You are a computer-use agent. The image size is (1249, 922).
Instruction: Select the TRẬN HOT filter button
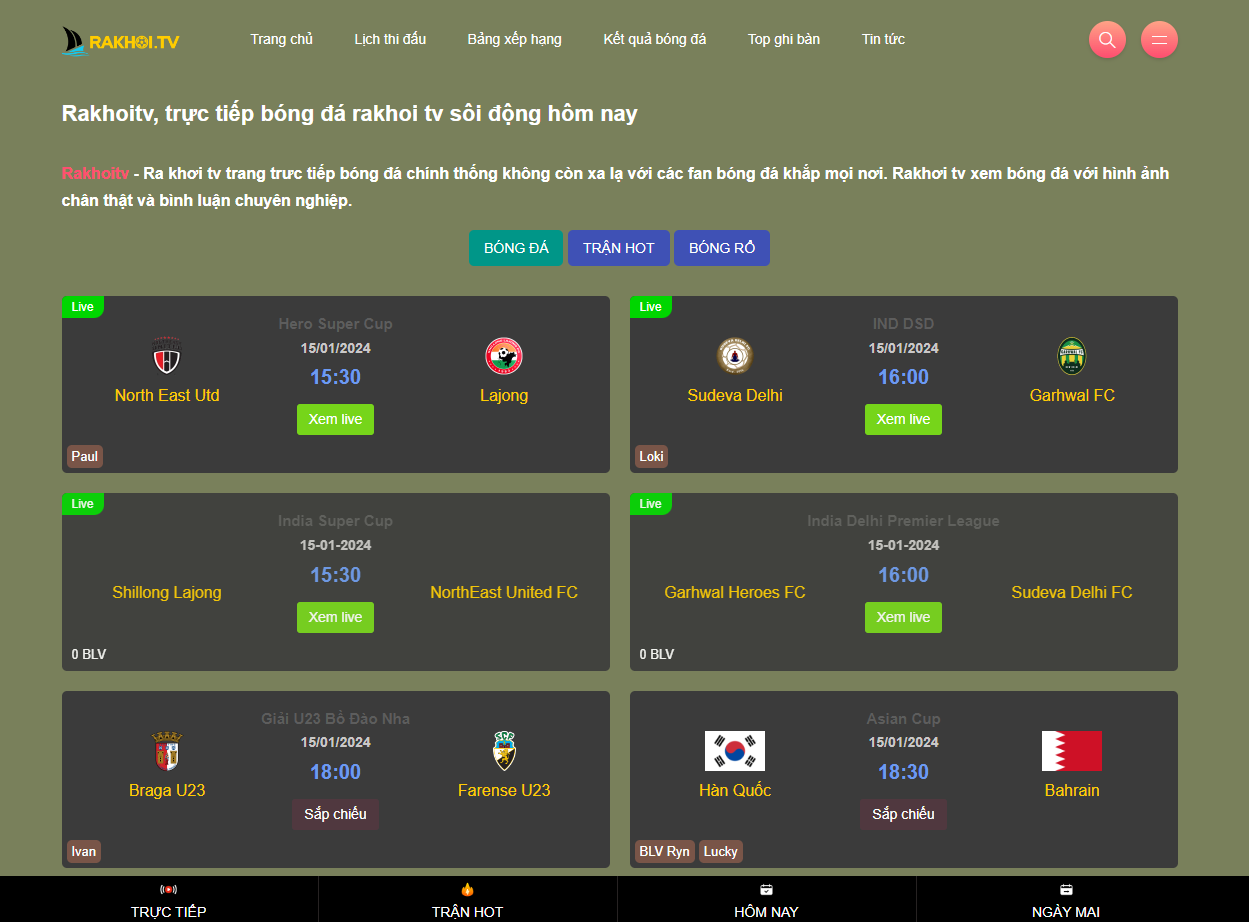coord(619,248)
